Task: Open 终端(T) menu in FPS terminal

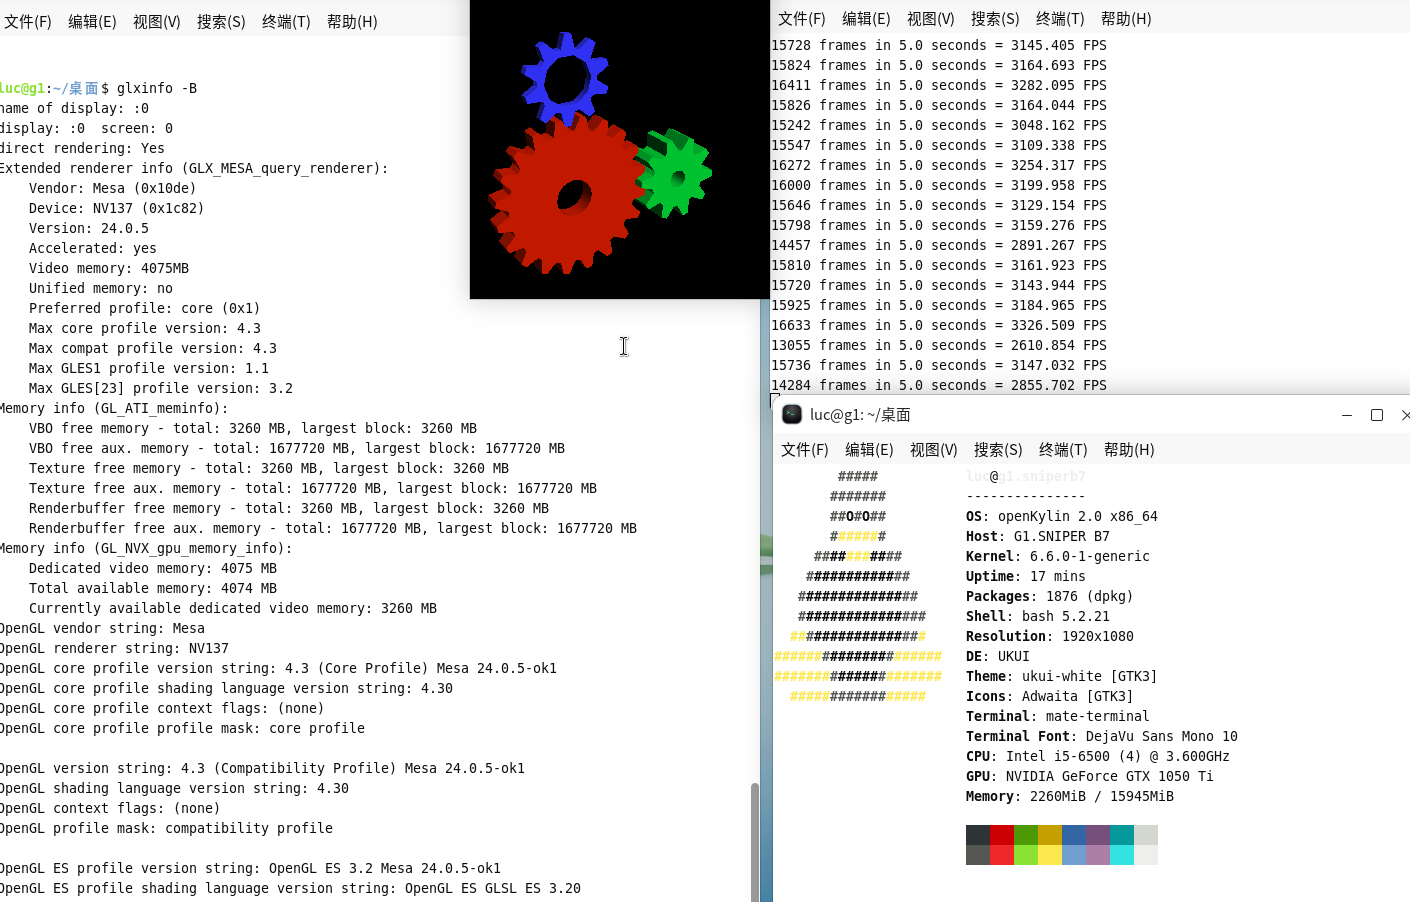Action: 1060,18
